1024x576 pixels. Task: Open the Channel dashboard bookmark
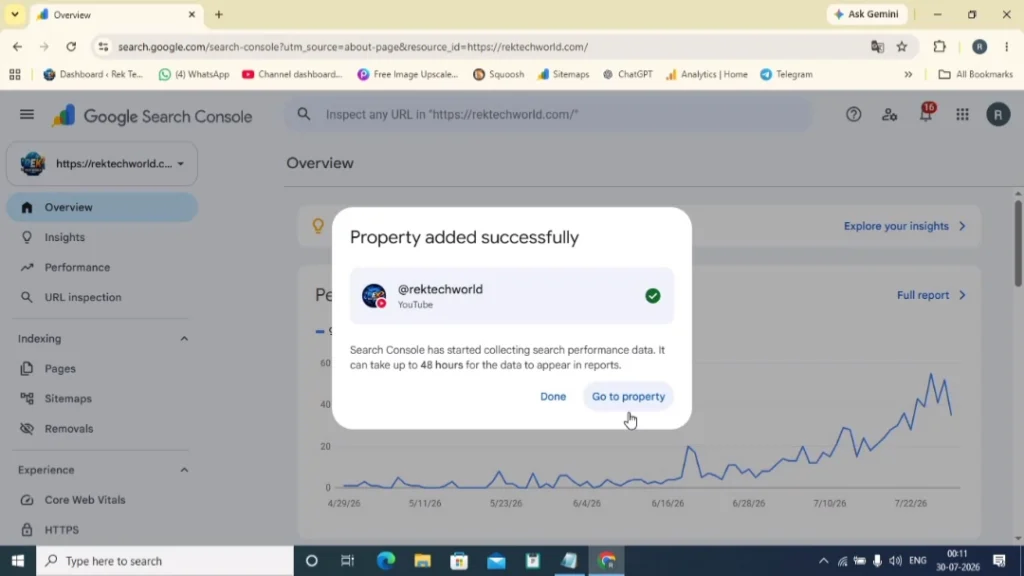coord(292,74)
